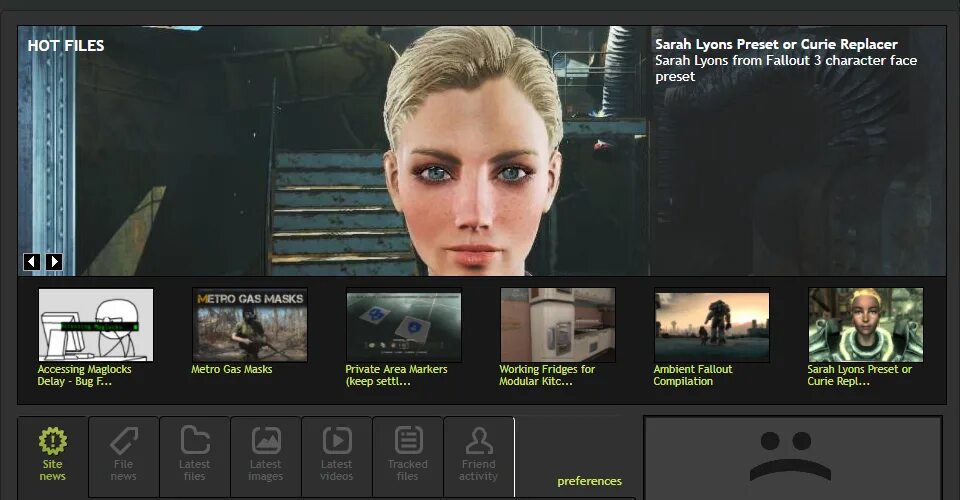The width and height of the screenshot is (960, 500).
Task: Open the sad face placeholder panel
Action: (793, 458)
